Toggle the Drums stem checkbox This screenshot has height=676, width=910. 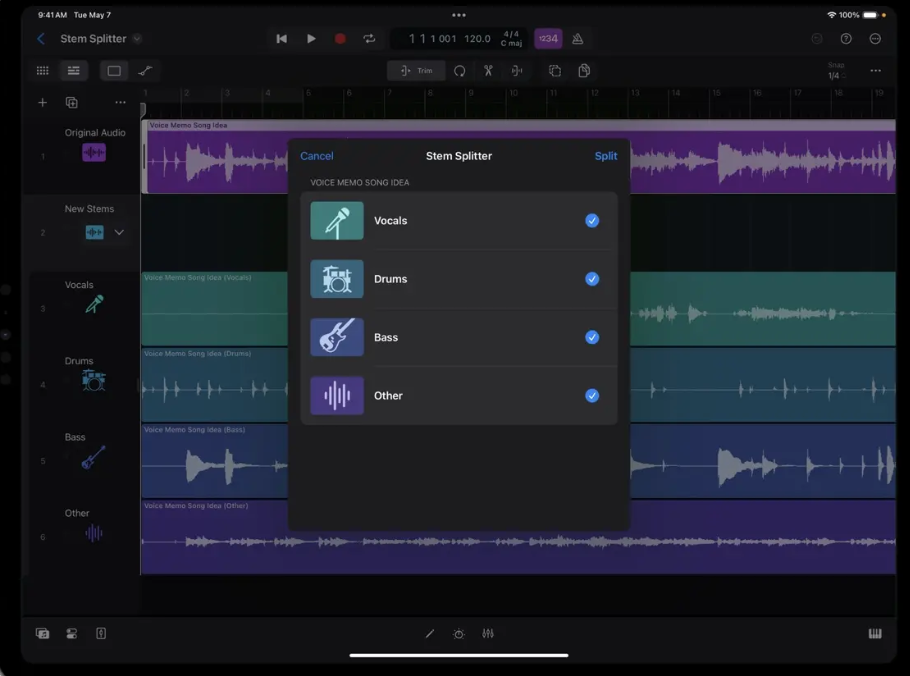(592, 279)
